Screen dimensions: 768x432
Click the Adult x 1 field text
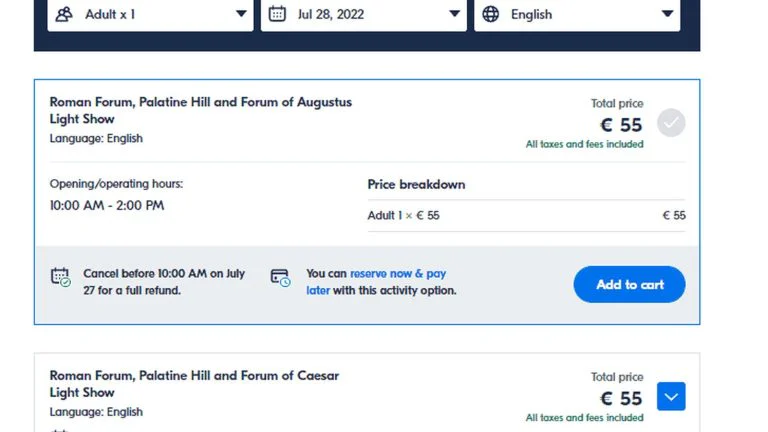pos(110,14)
